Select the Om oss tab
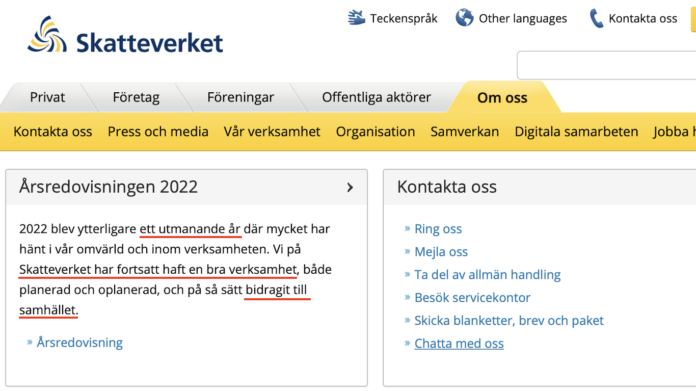696x391 pixels. coord(502,98)
